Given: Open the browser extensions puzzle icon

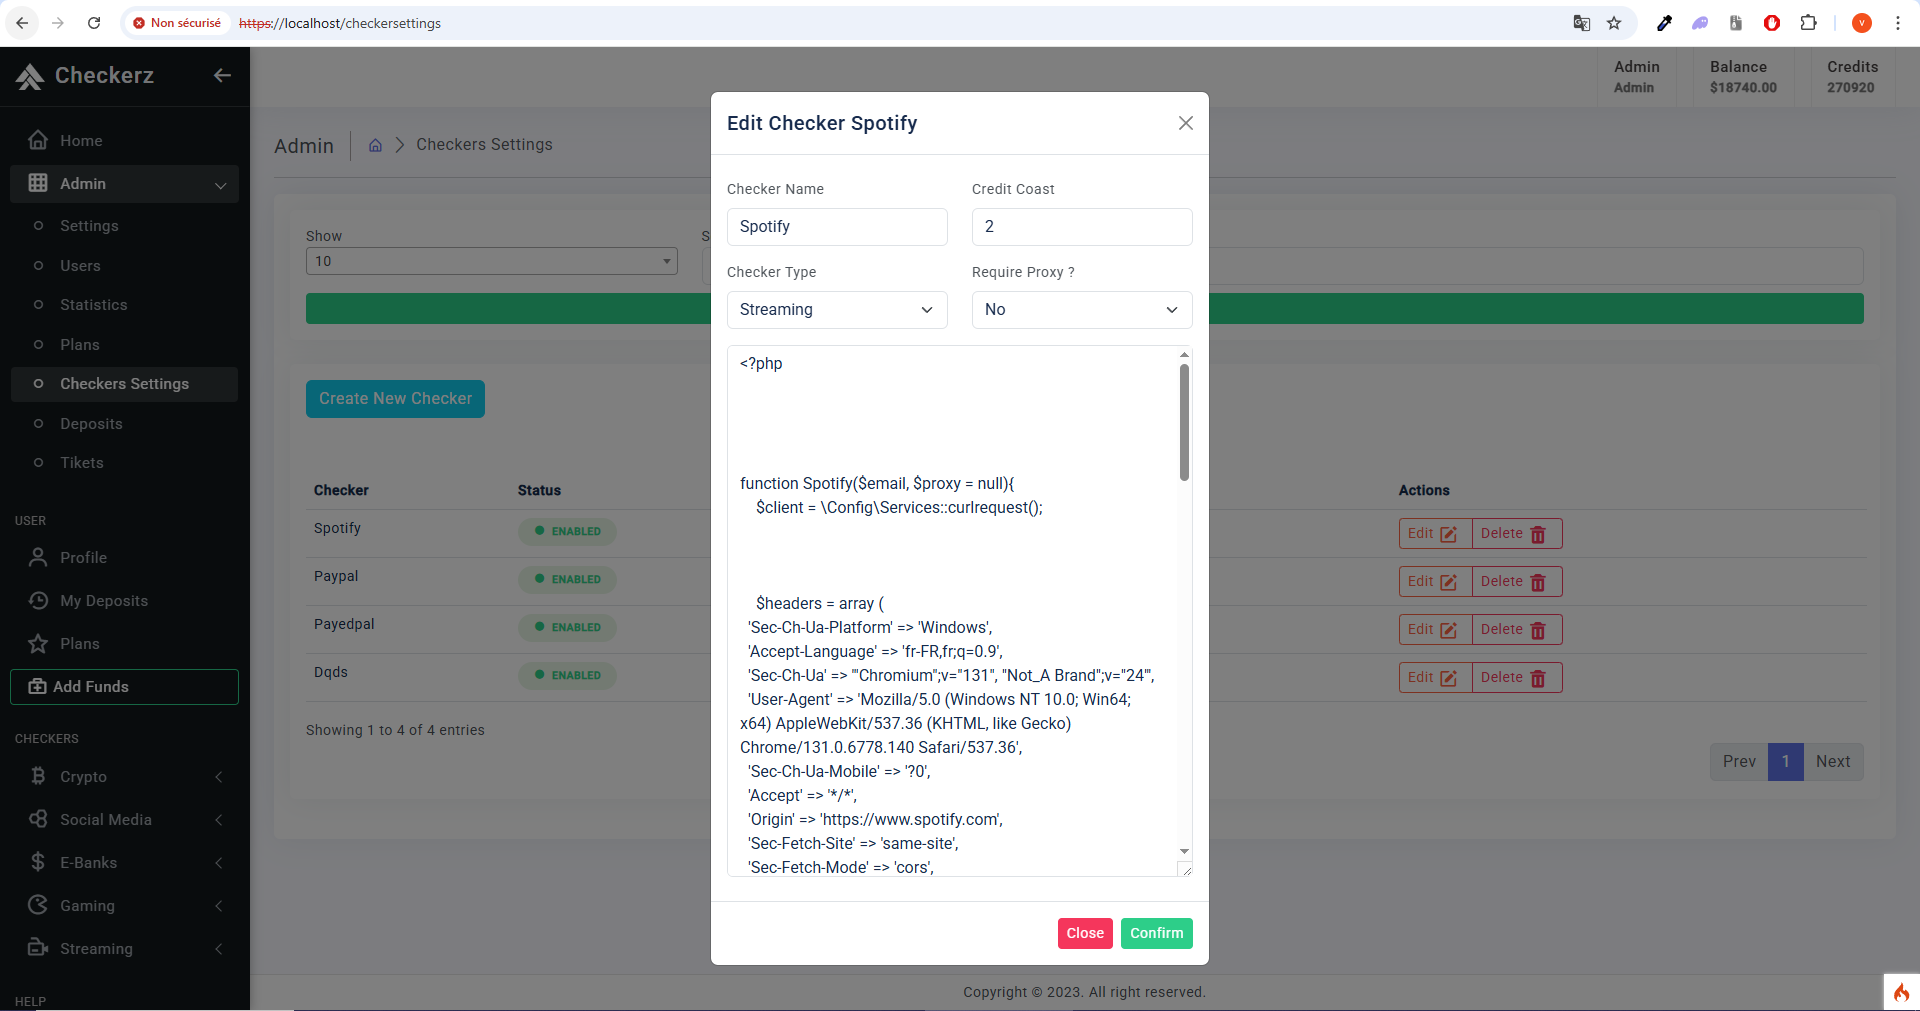Looking at the screenshot, I should click(x=1808, y=23).
